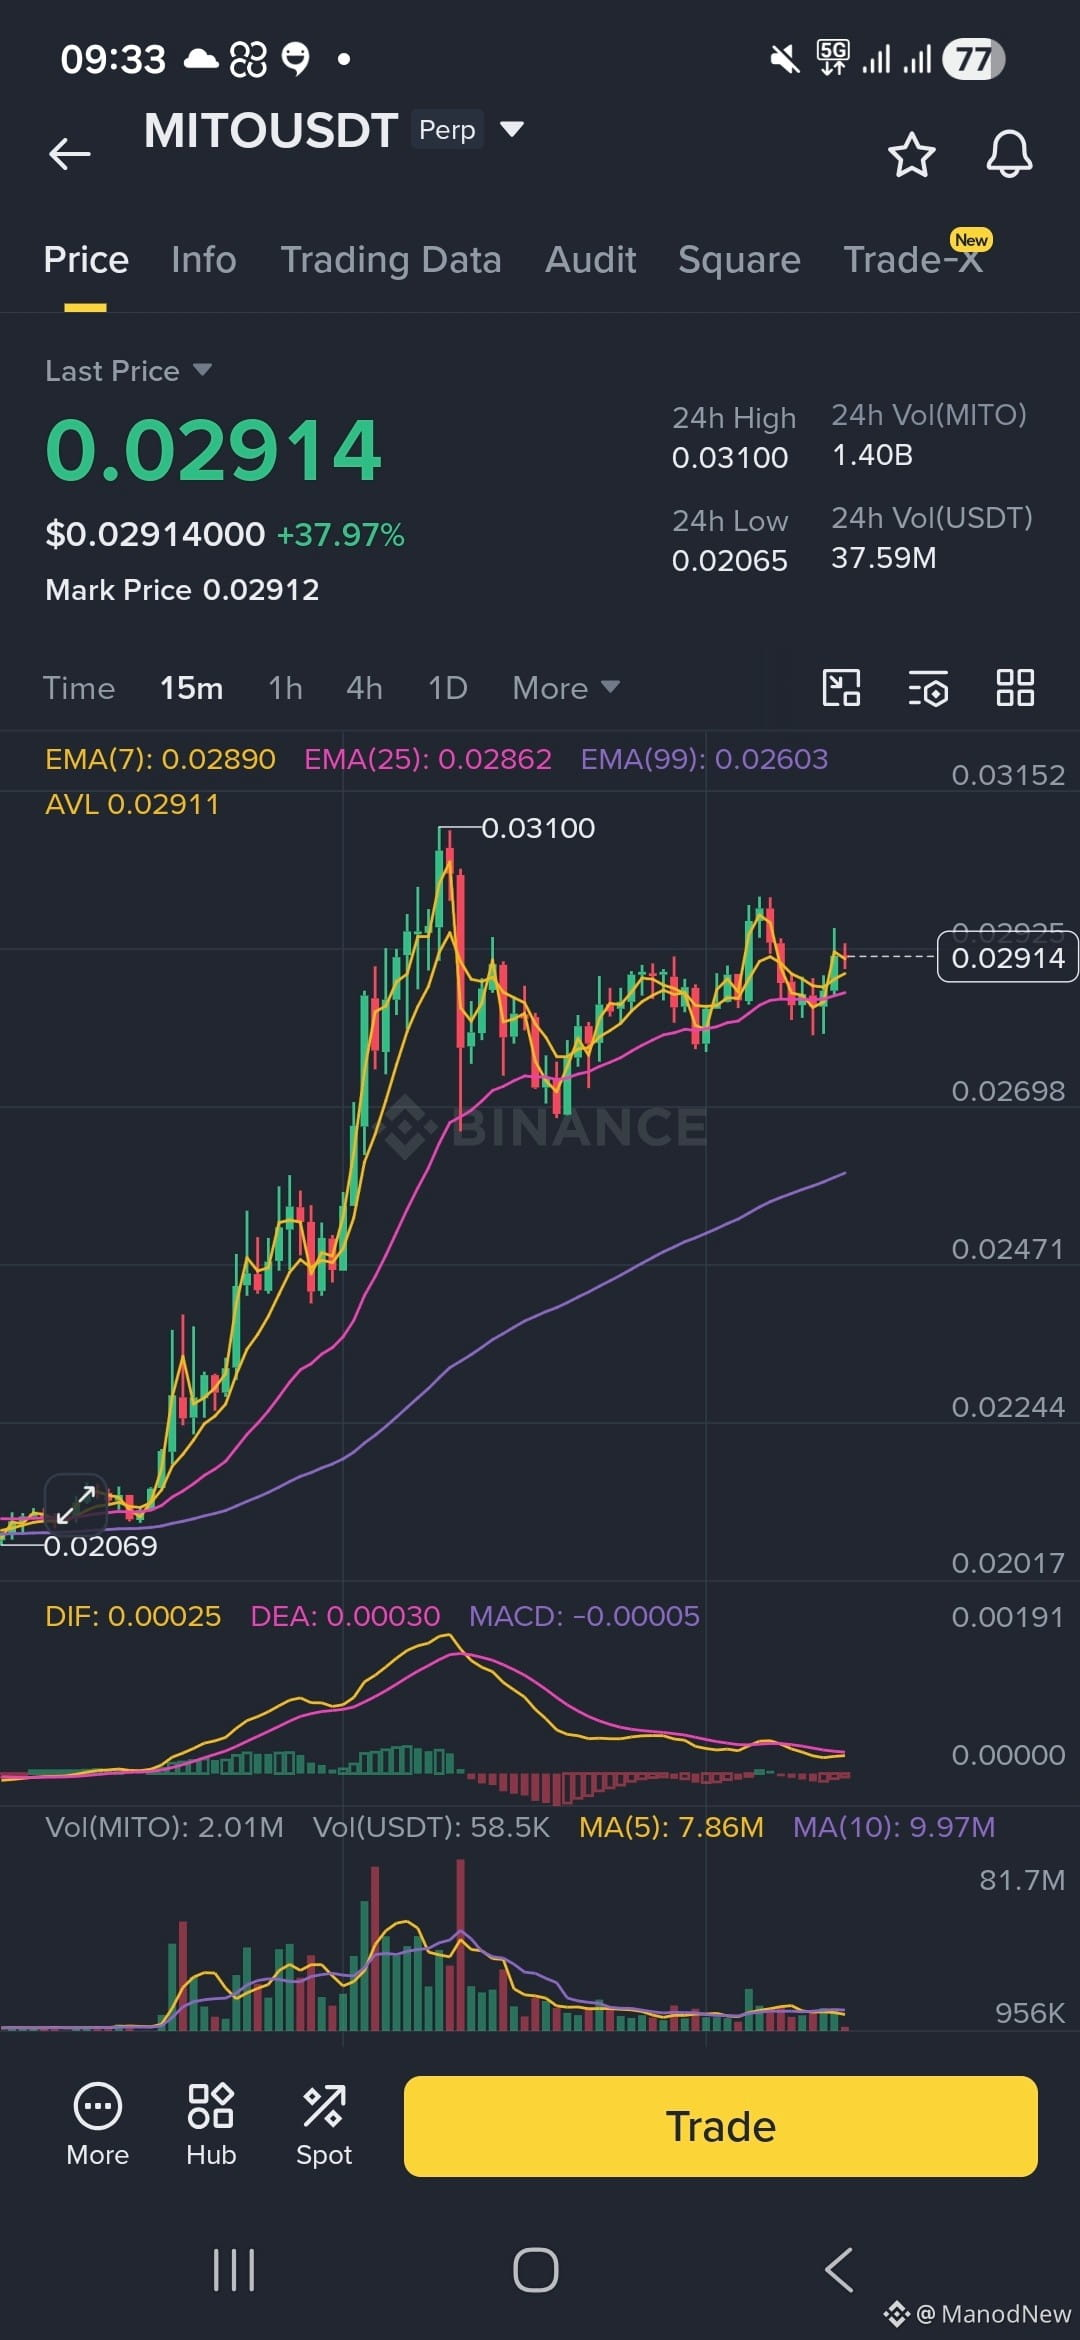Image resolution: width=1080 pixels, height=2340 pixels.
Task: Select the Price tab
Action: (x=86, y=260)
